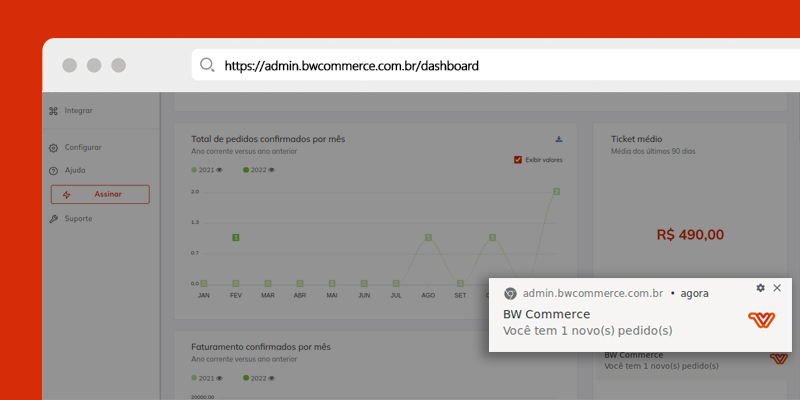This screenshot has width=800, height=400.
Task: Toggle 2022 eye in Faturamento chart
Action: pyautogui.click(x=271, y=378)
